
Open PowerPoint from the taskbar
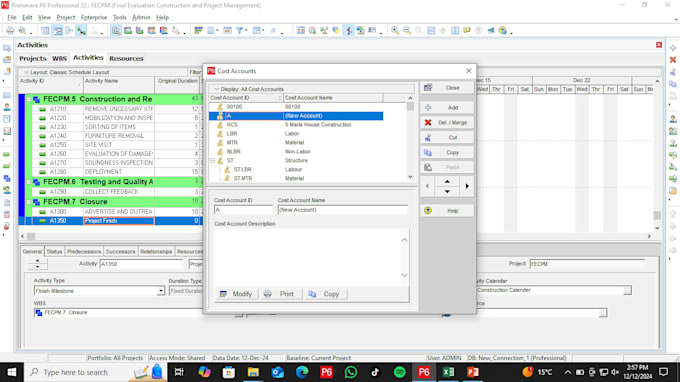coord(473,372)
